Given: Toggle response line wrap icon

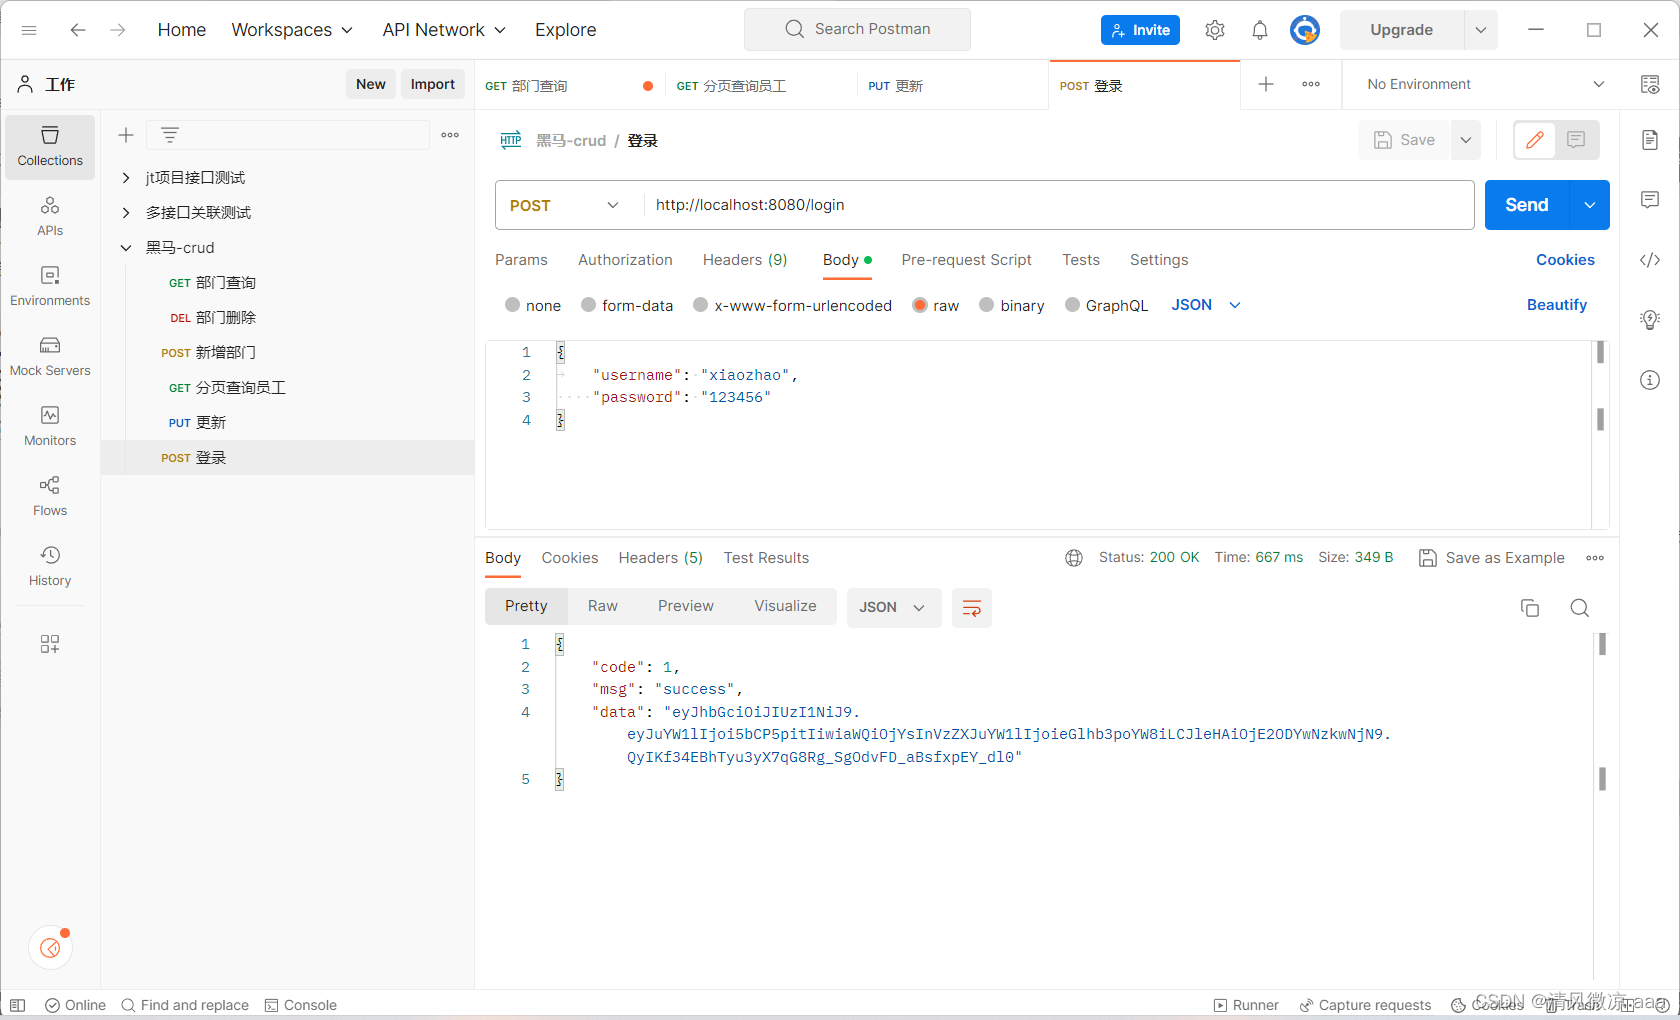Looking at the screenshot, I should (971, 608).
